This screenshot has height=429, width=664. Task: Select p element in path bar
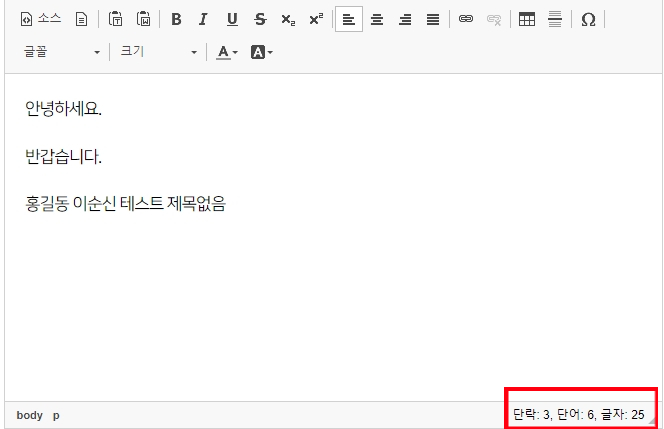coord(56,415)
